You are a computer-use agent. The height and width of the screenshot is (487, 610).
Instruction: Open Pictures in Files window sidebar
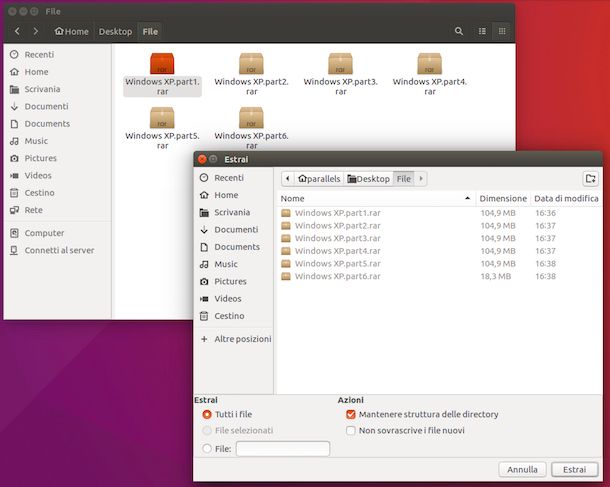click(58, 158)
